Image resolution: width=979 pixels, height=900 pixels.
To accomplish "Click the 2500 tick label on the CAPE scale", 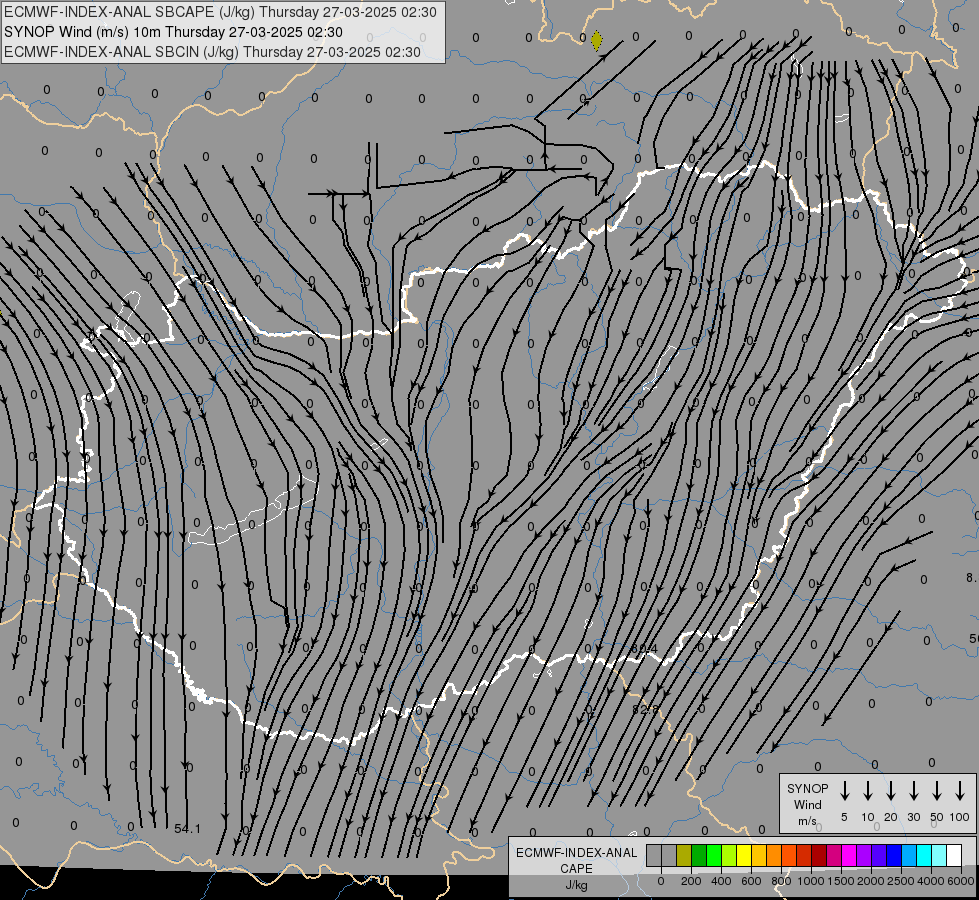I will click(900, 881).
